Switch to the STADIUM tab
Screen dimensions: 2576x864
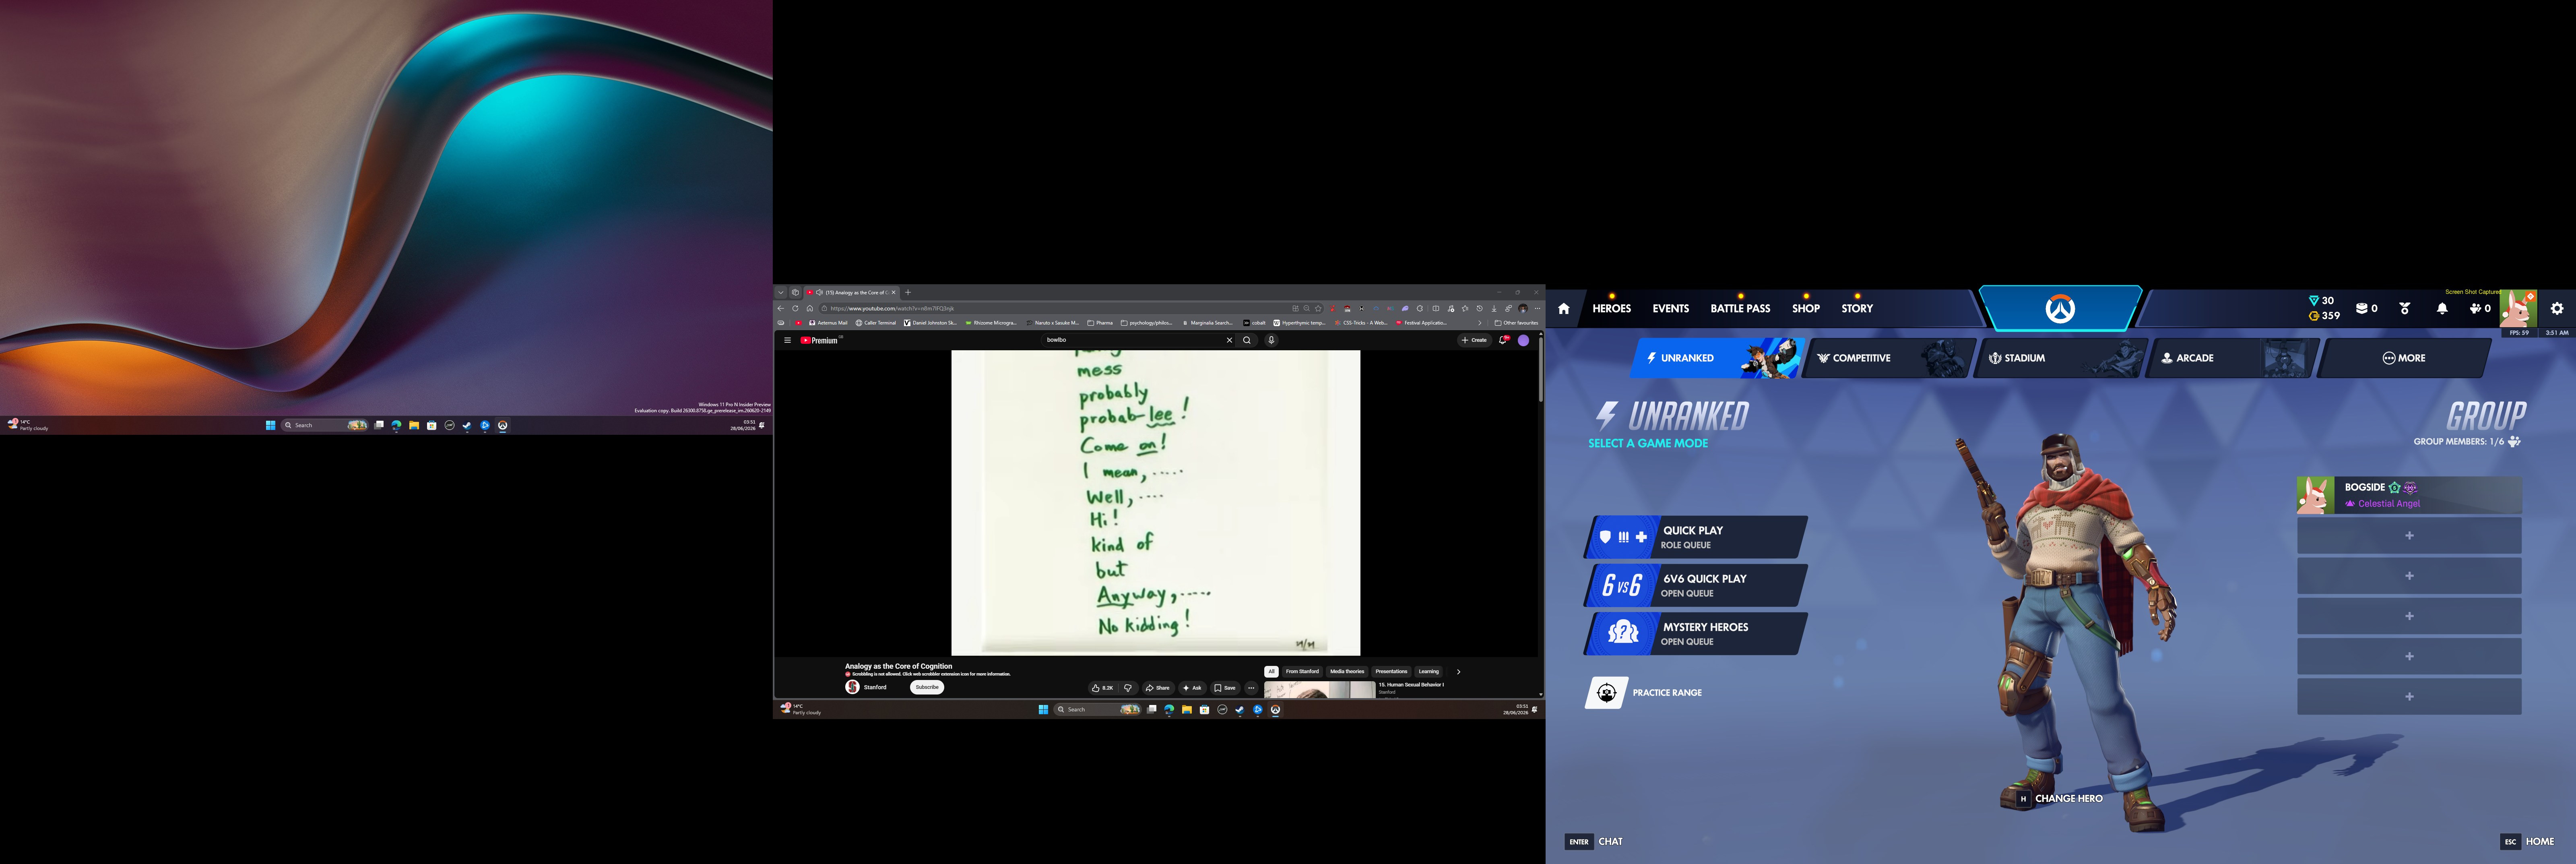(x=2060, y=358)
